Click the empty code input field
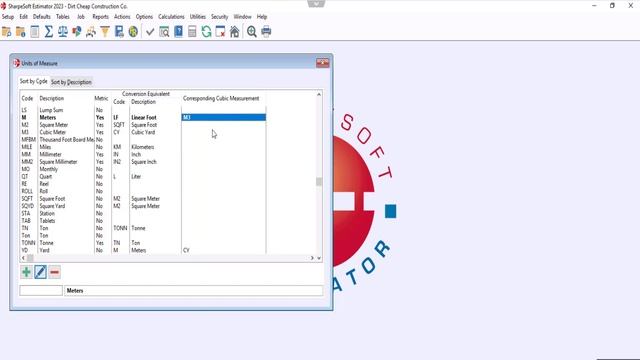The image size is (640, 360). [x=41, y=291]
